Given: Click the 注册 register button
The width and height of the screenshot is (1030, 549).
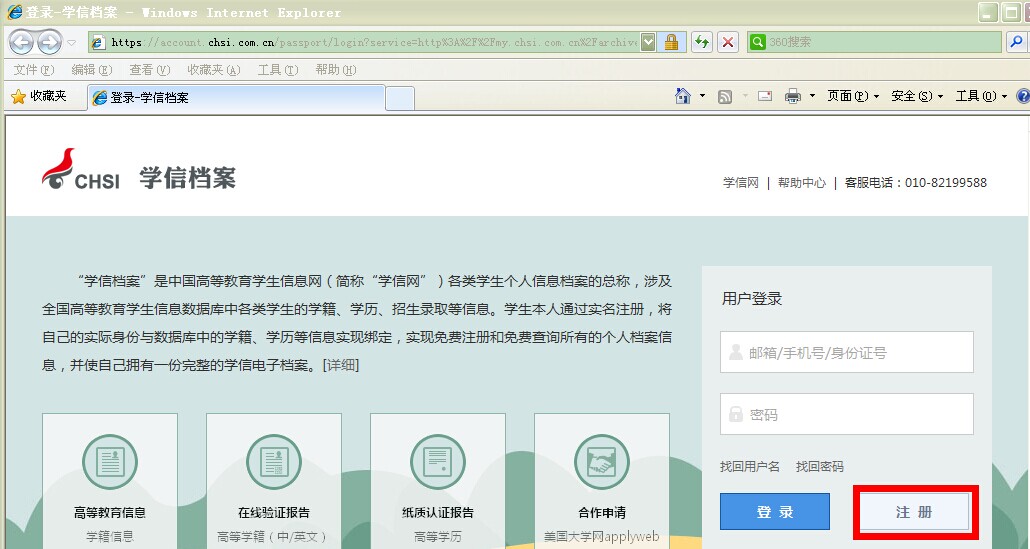Looking at the screenshot, I should click(914, 512).
